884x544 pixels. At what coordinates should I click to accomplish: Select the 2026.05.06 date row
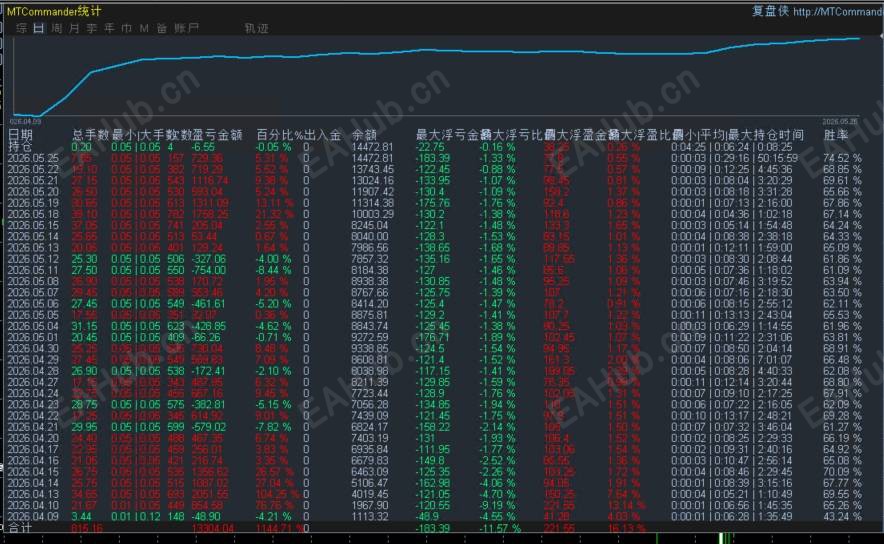click(33, 304)
